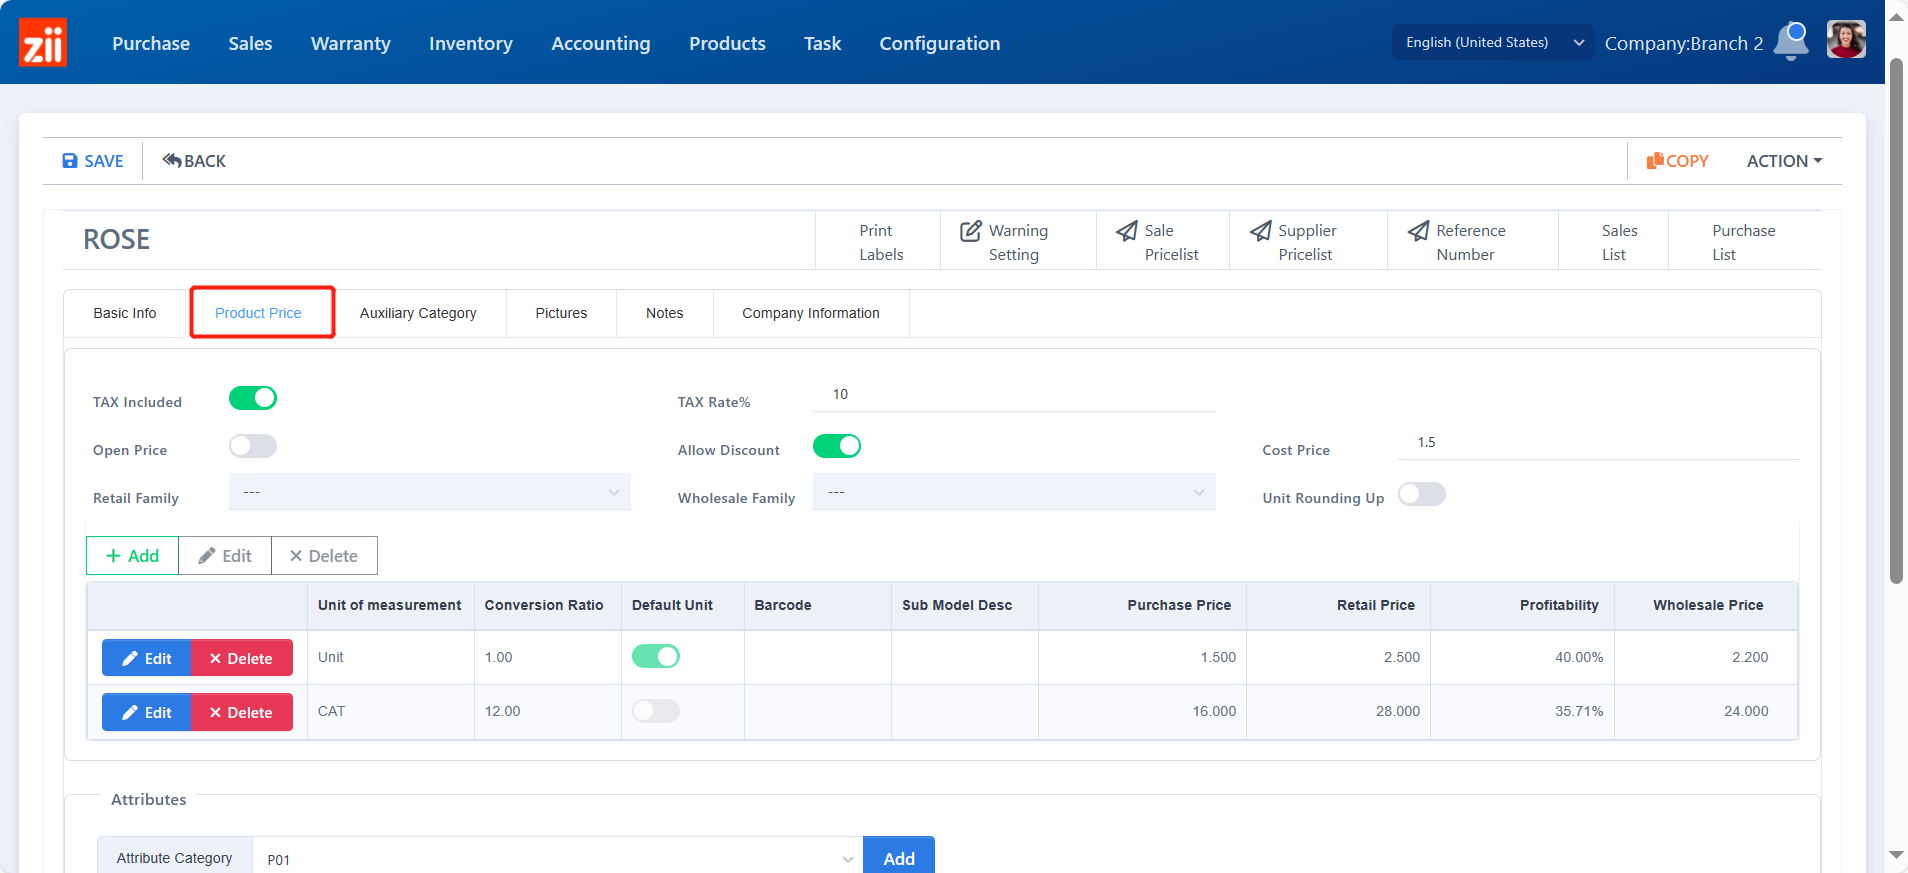This screenshot has width=1908, height=873.
Task: Open the Sale Pricelist
Action: point(1161,242)
